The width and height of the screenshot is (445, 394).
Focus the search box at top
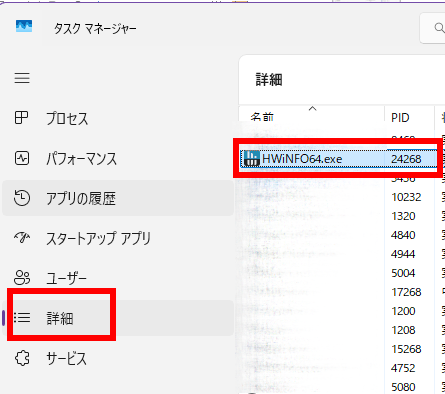(432, 28)
